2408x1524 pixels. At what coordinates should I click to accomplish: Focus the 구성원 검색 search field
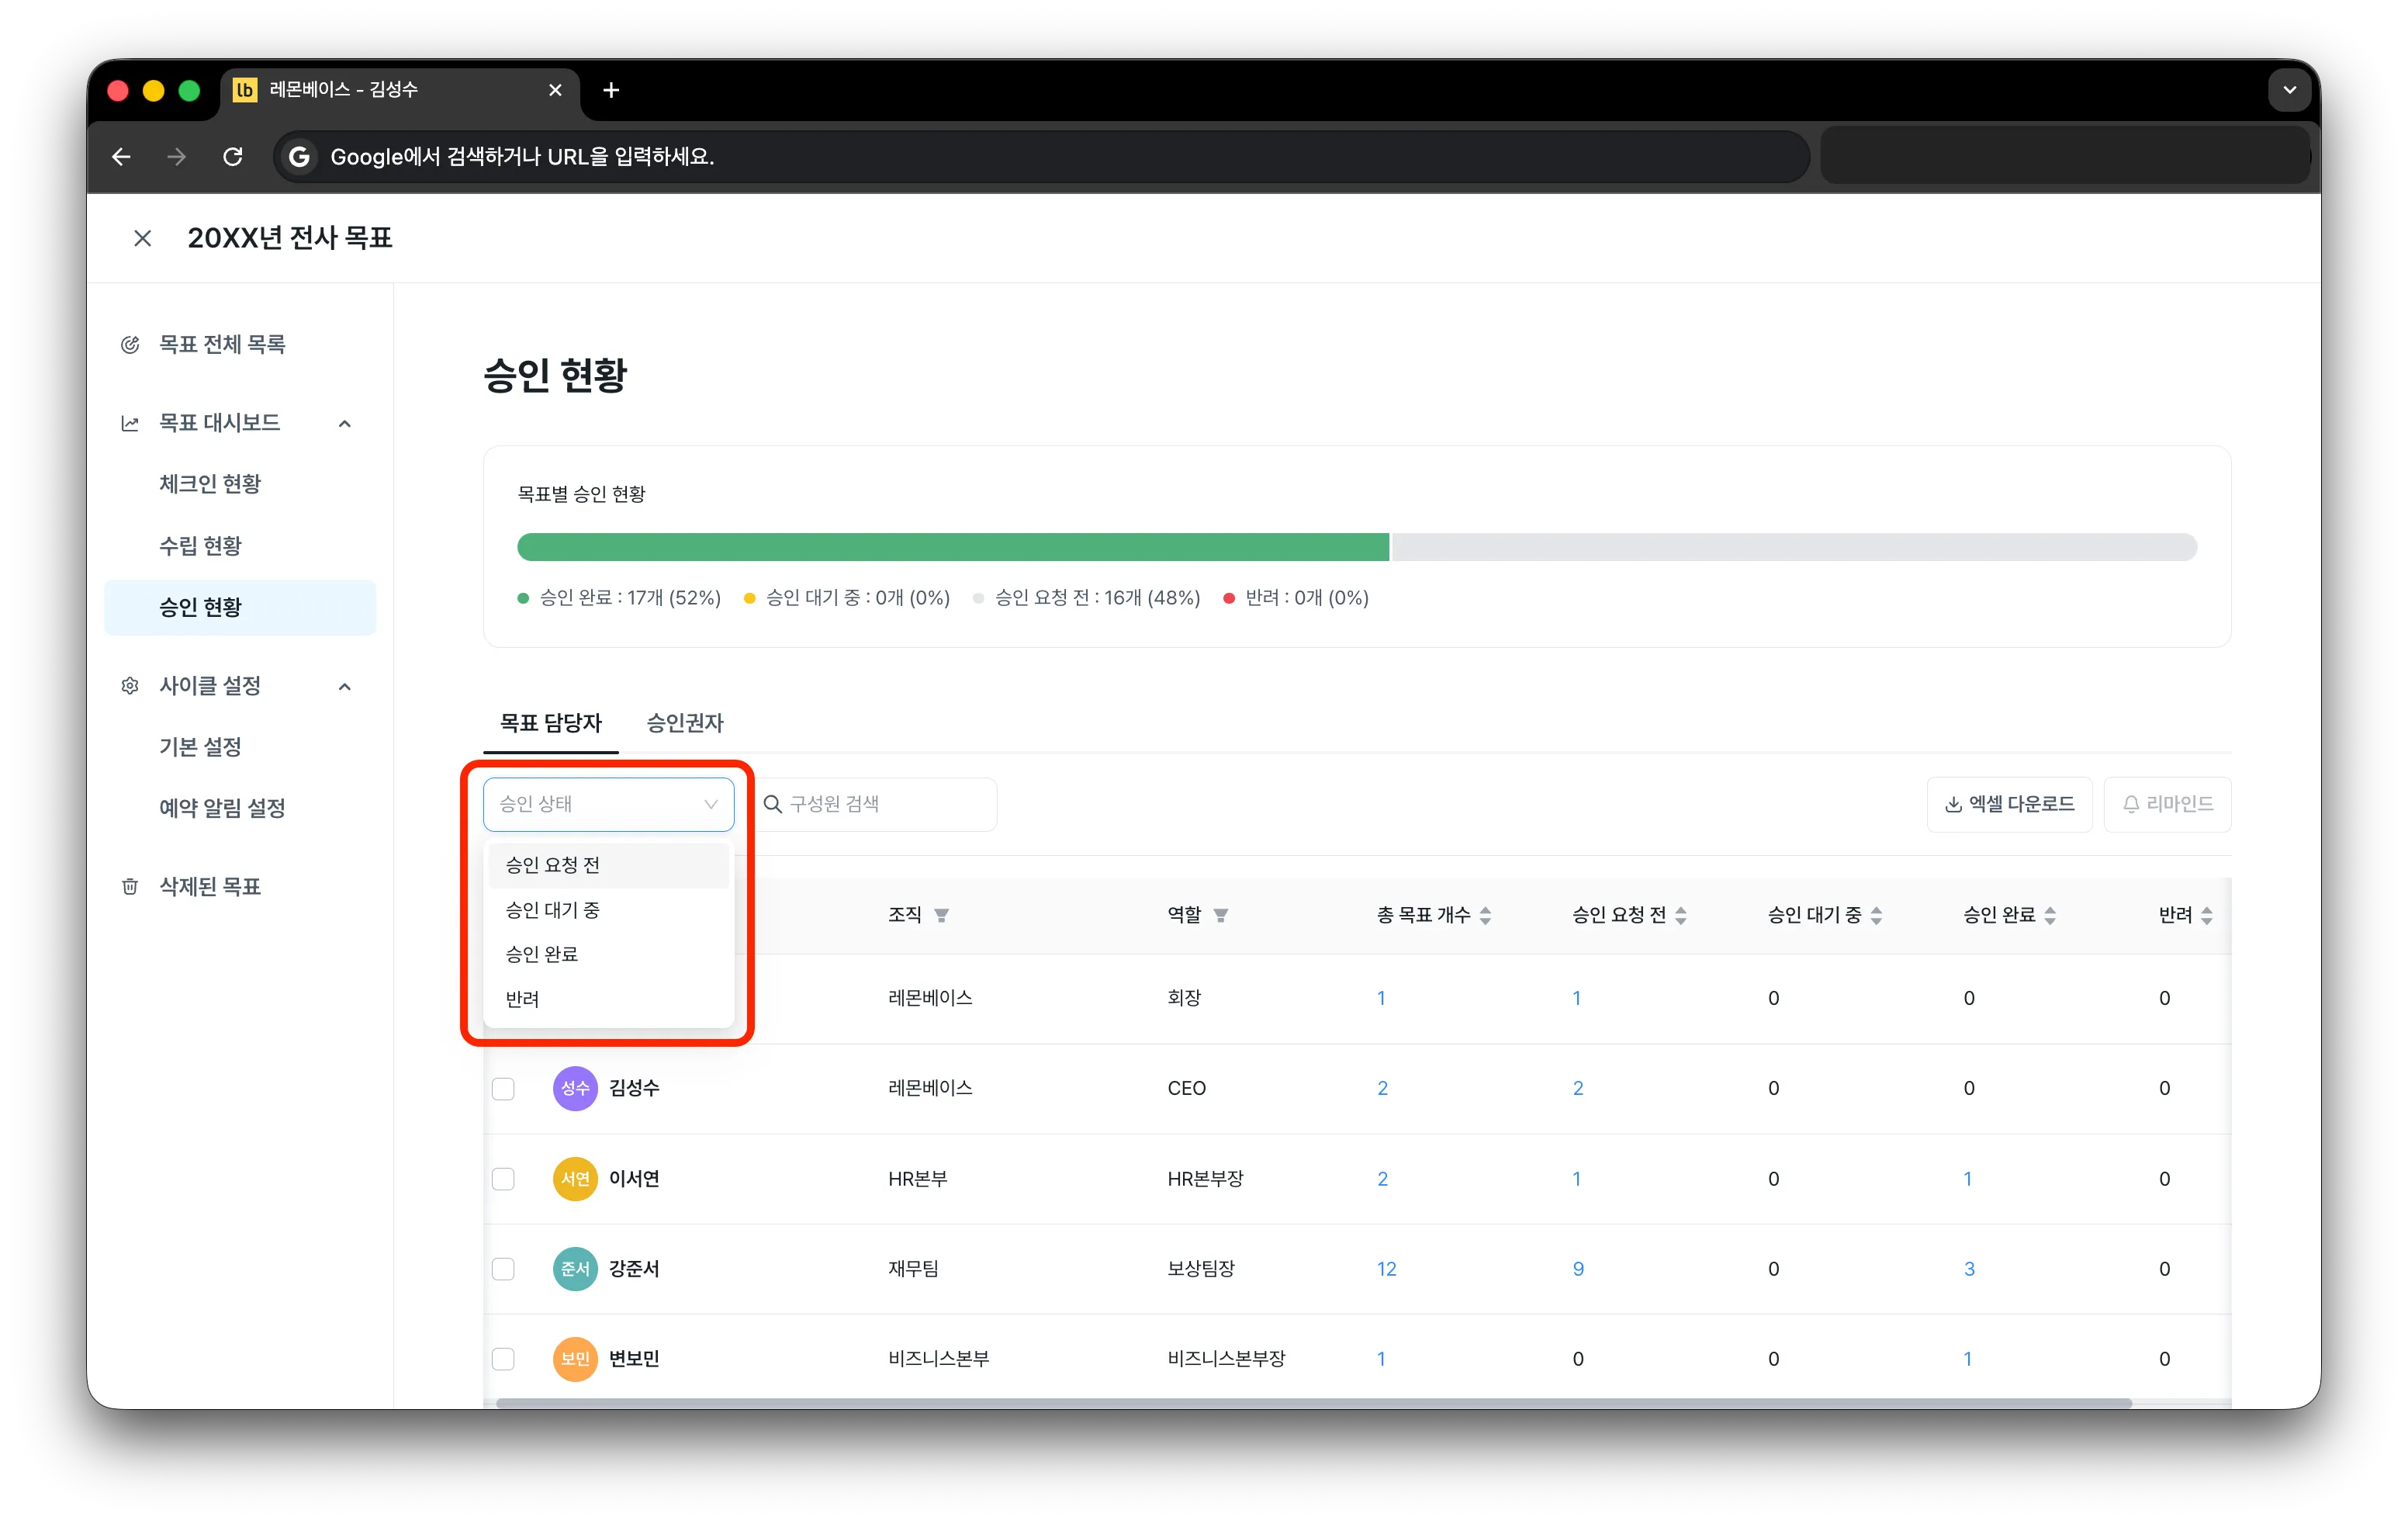875,804
